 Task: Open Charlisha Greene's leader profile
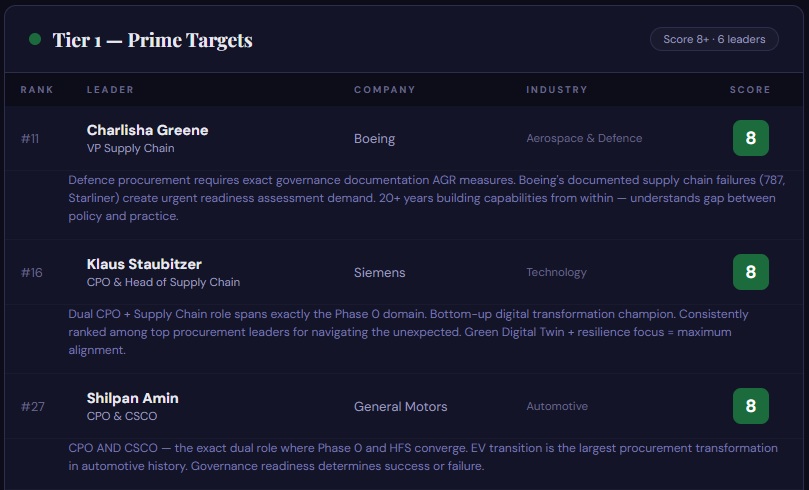pyautogui.click(x=147, y=130)
